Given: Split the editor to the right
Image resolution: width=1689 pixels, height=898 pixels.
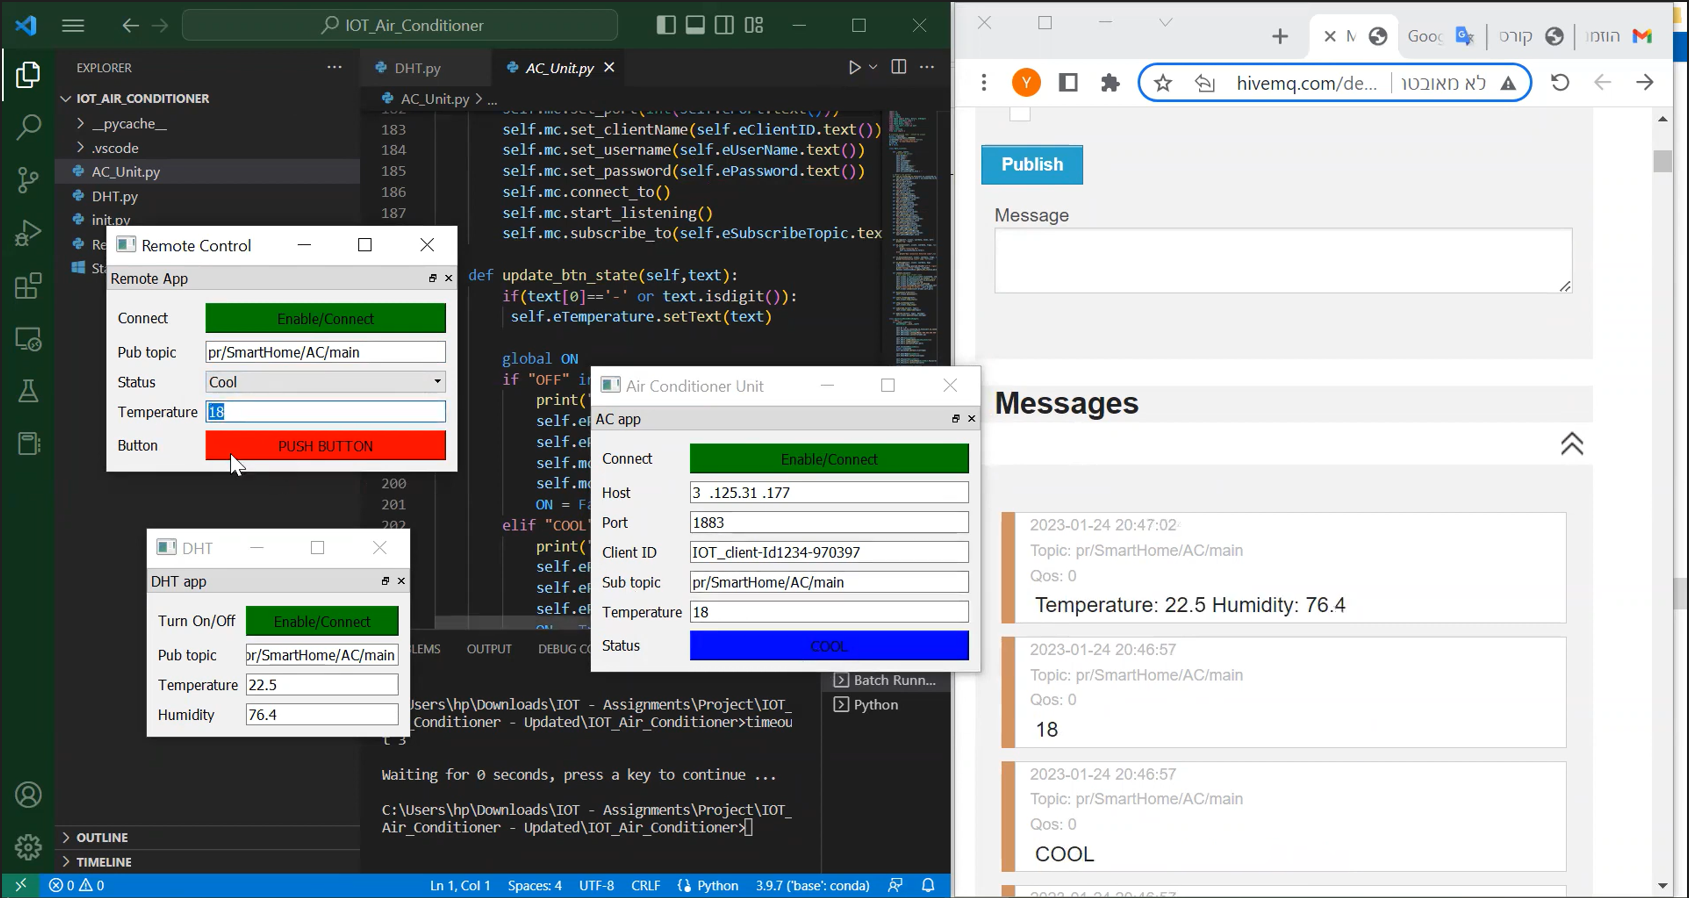Looking at the screenshot, I should point(899,67).
